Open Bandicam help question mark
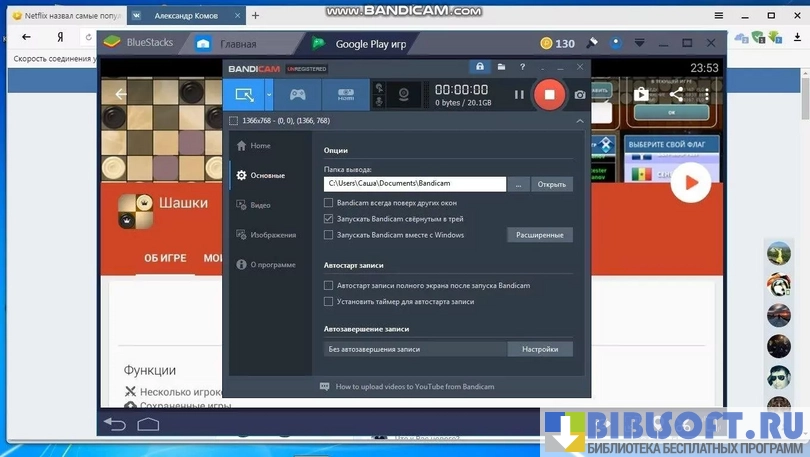810x457 pixels. [522, 67]
